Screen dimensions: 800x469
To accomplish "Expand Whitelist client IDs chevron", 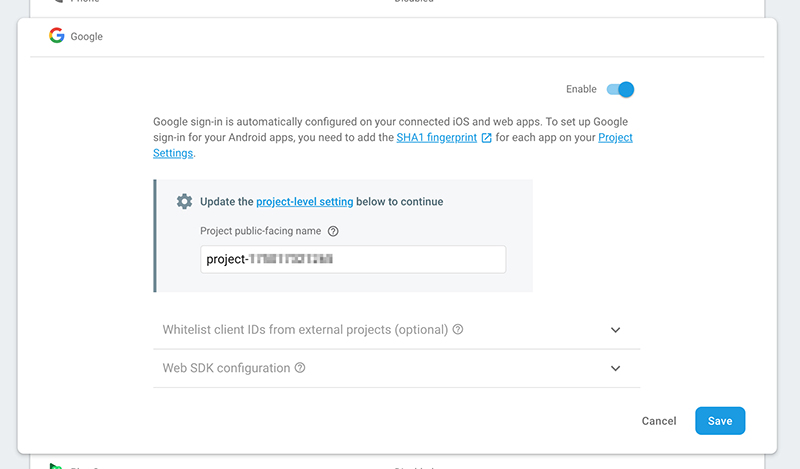I will 616,330.
